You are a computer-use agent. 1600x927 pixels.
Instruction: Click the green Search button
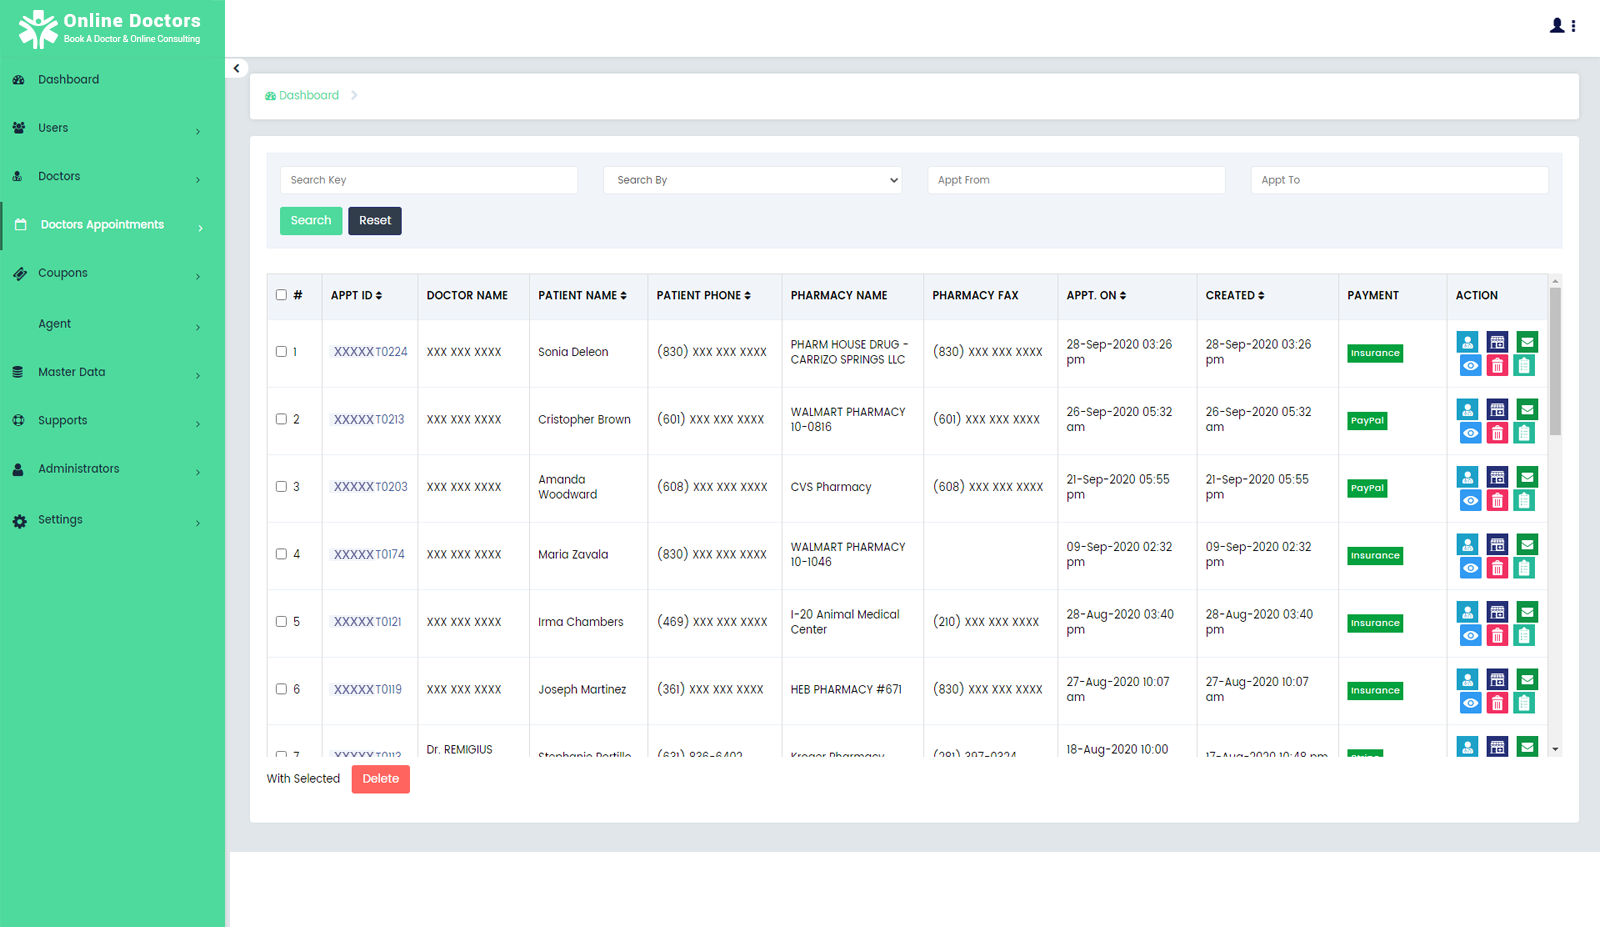click(x=311, y=221)
